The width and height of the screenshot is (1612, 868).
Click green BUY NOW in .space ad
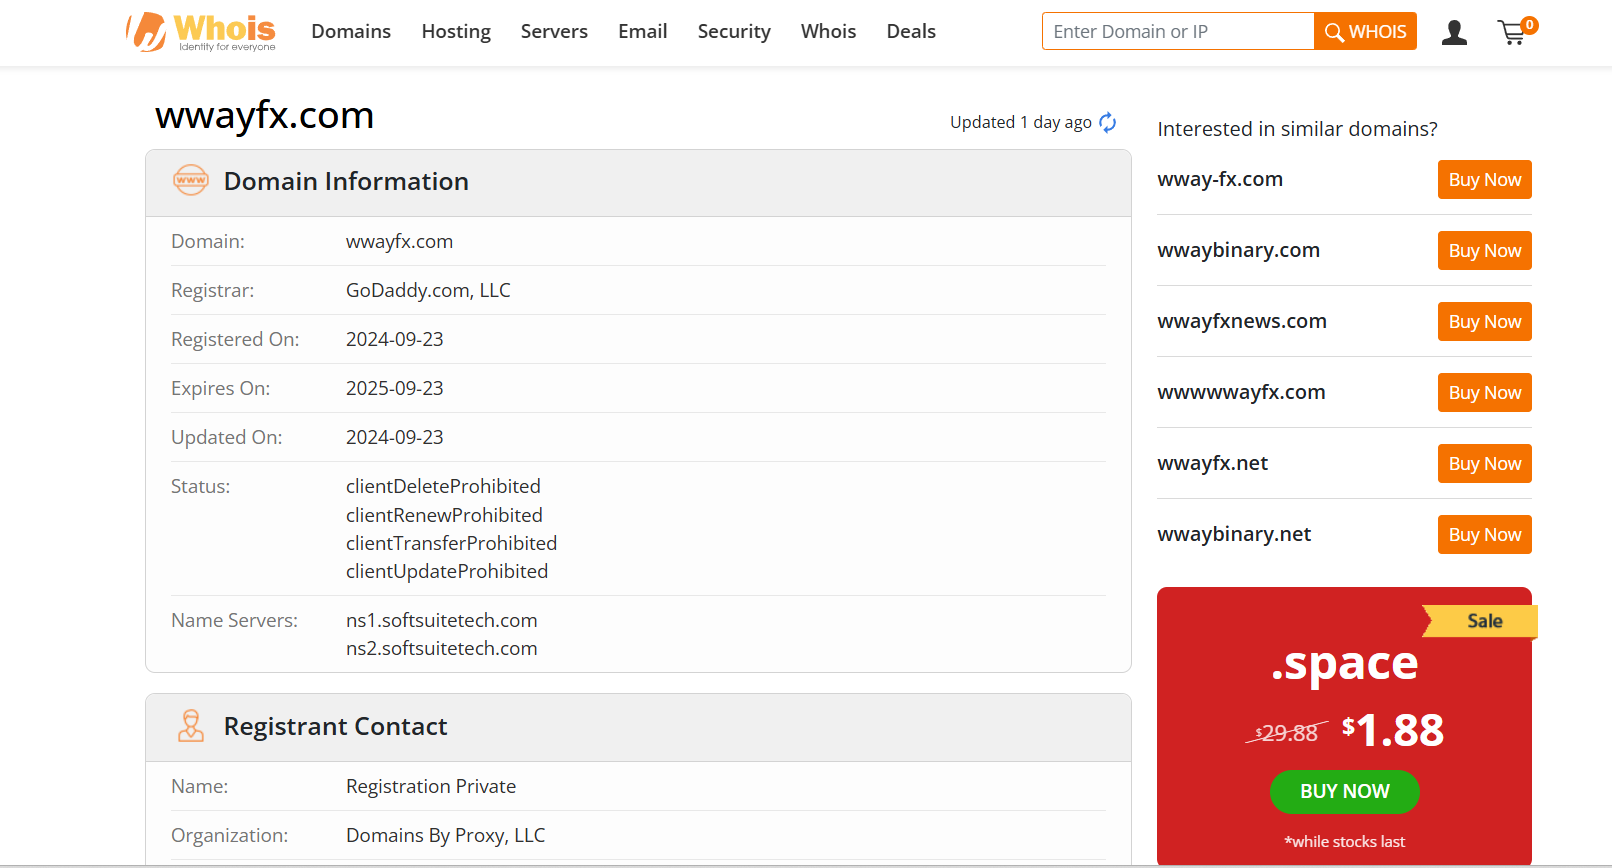click(1344, 791)
